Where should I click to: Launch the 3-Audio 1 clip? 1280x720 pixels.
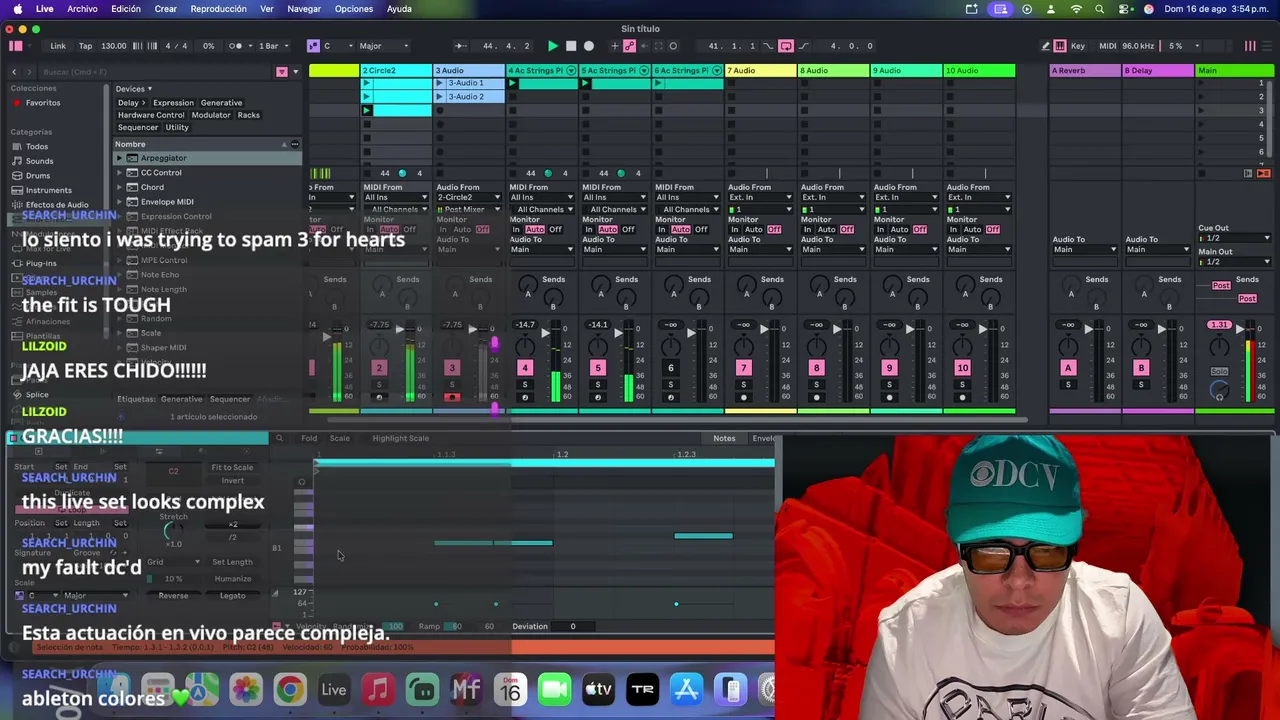[x=439, y=83]
